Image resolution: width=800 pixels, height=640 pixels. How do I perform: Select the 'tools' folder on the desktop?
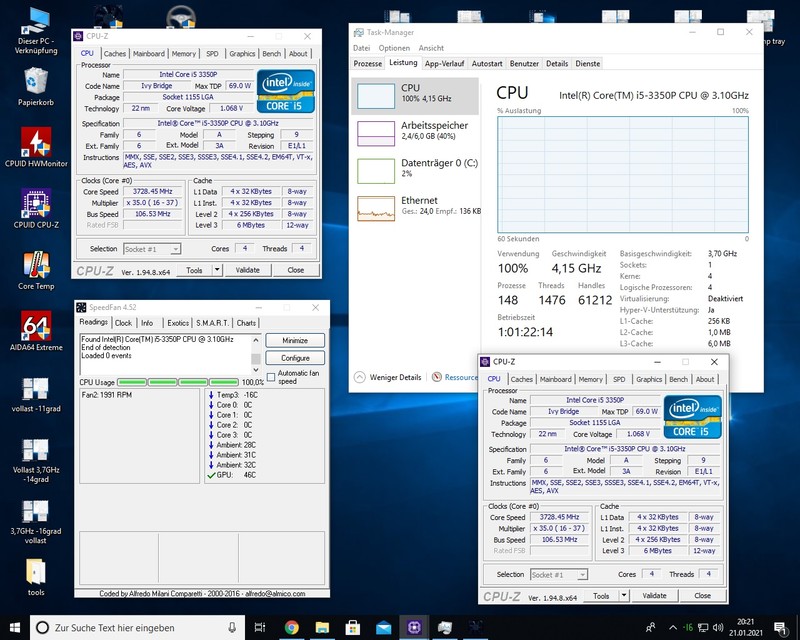[36, 578]
